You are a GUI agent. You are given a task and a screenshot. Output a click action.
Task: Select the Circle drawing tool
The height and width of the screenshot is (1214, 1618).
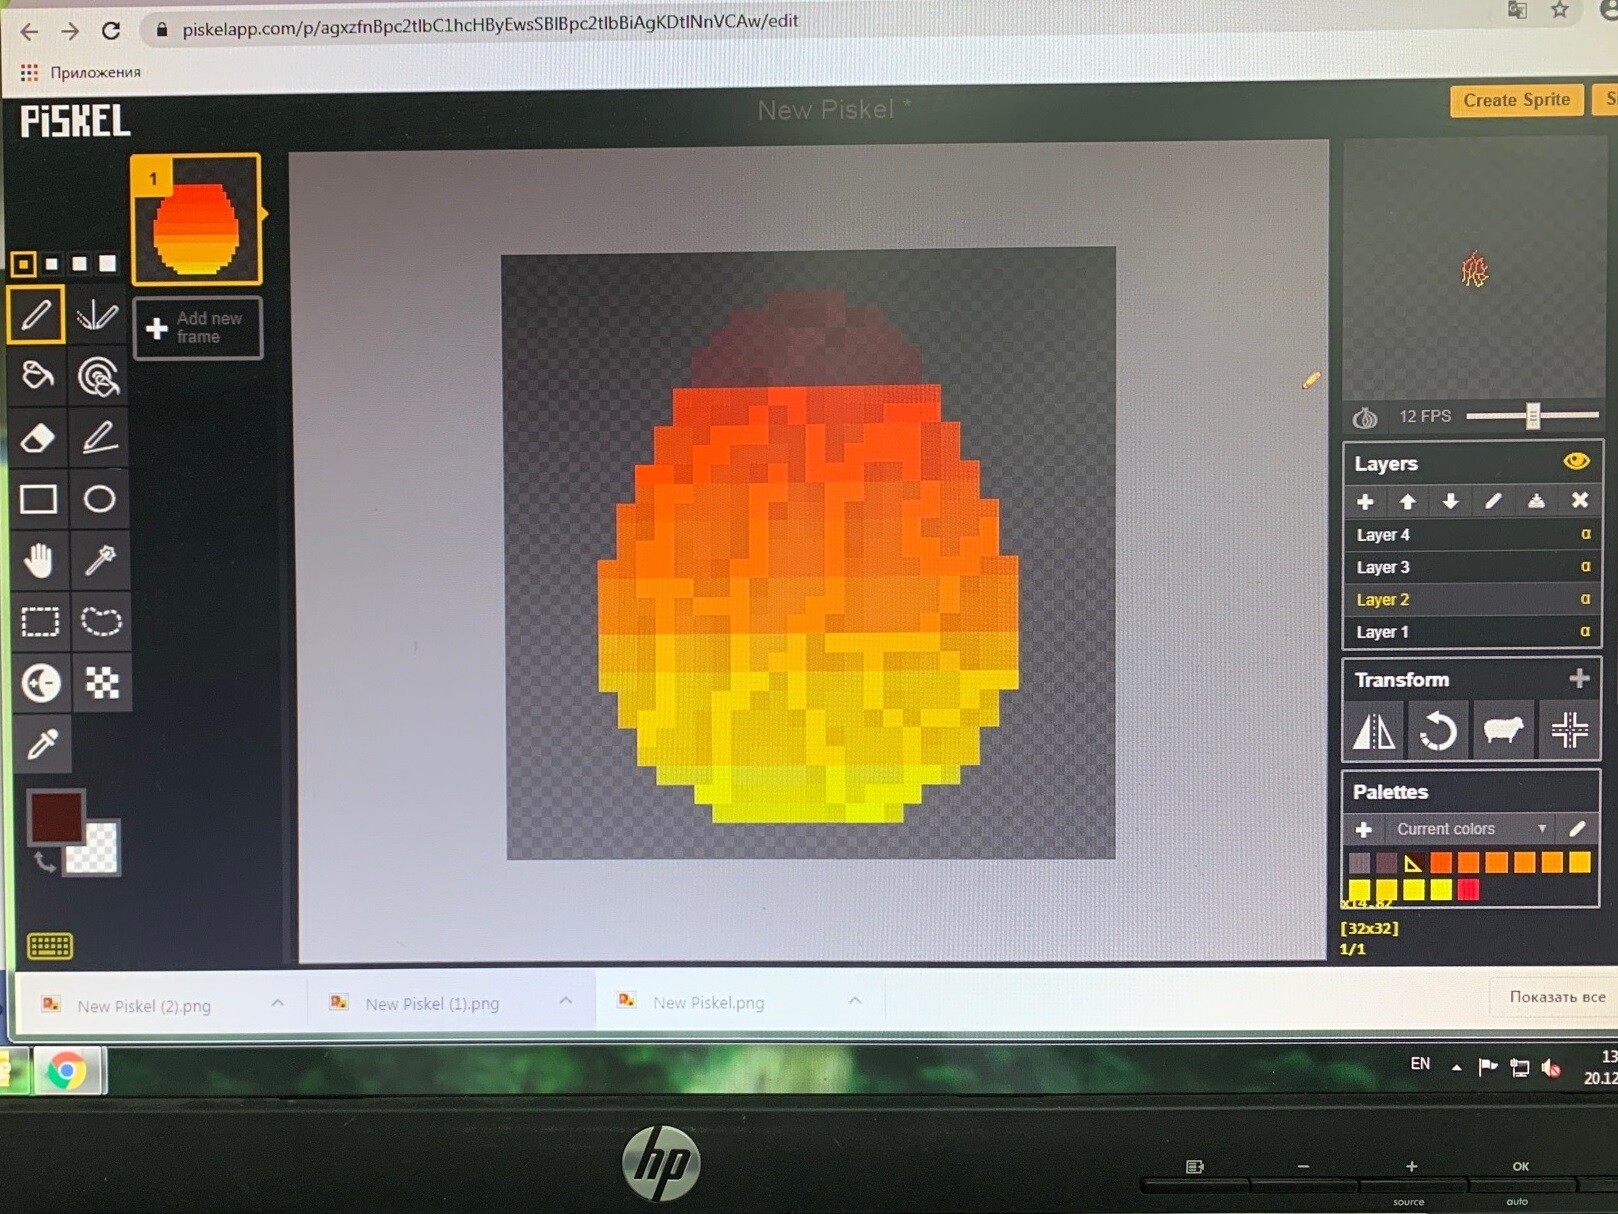tap(99, 500)
